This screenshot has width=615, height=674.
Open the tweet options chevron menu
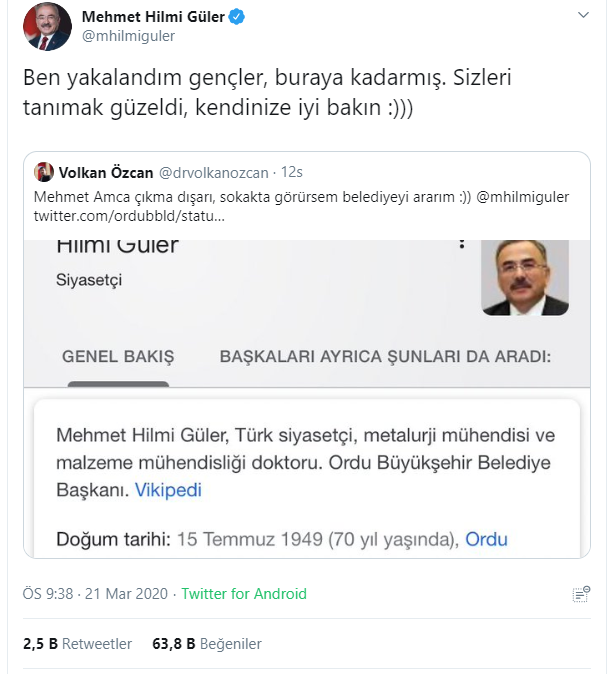coord(583,16)
